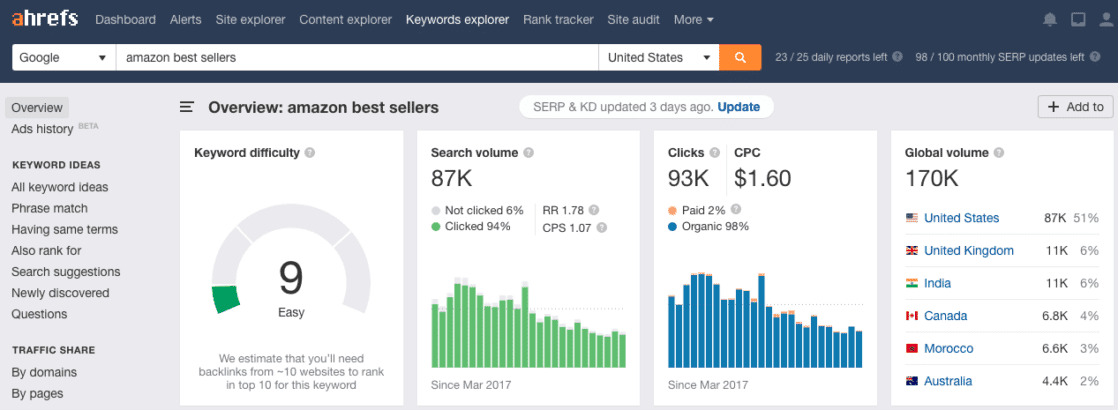Click help icon beside monthly SERP updates left
This screenshot has height=410, width=1118.
(x=1095, y=57)
